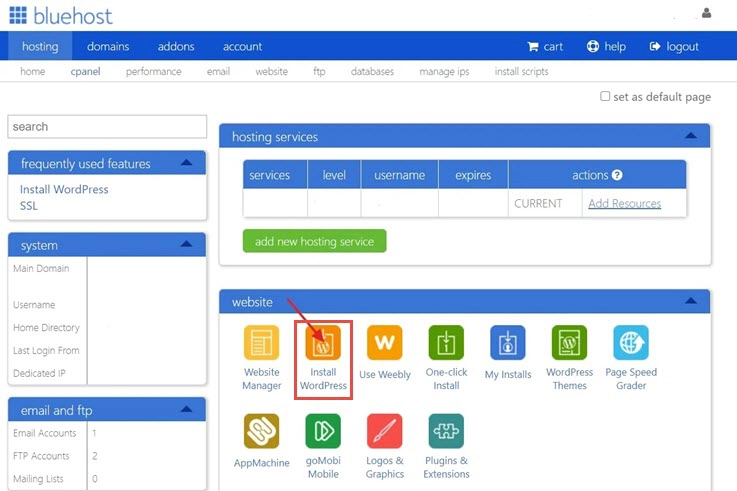Select the addons main tab
The image size is (737, 491).
tap(176, 46)
